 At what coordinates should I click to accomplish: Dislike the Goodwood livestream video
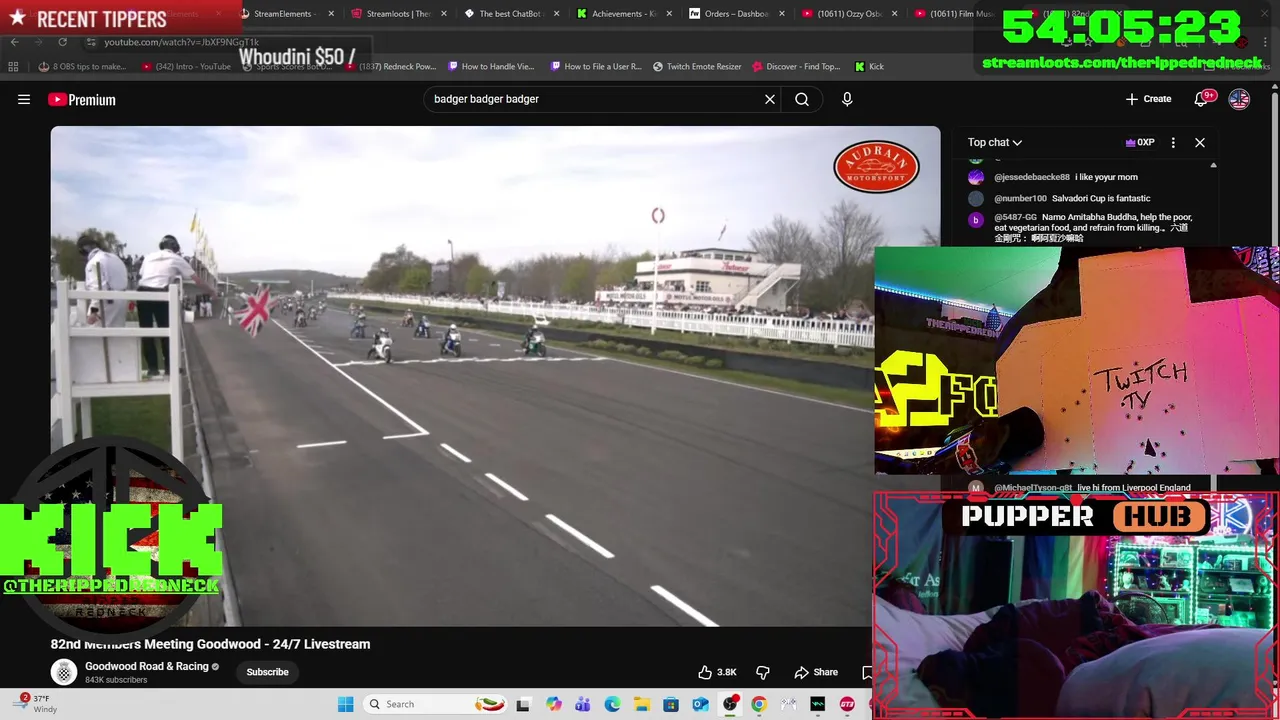tap(762, 672)
